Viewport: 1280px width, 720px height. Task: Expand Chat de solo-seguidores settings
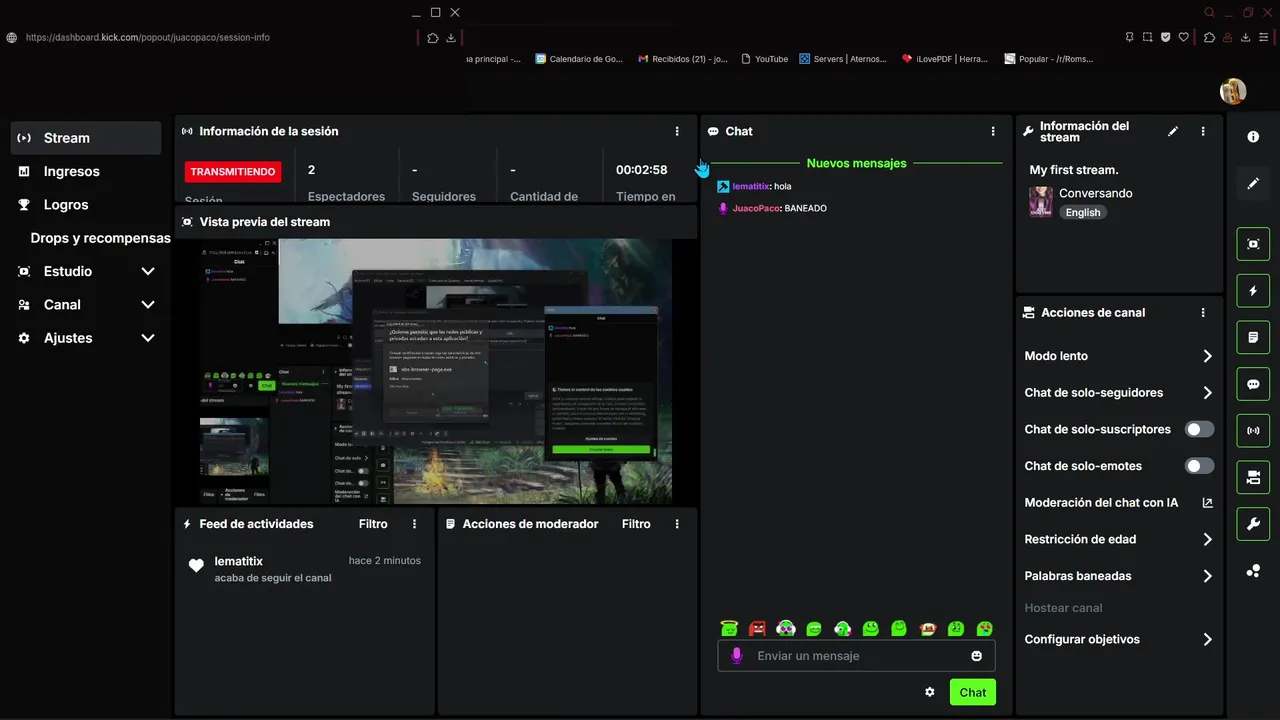click(x=1119, y=393)
